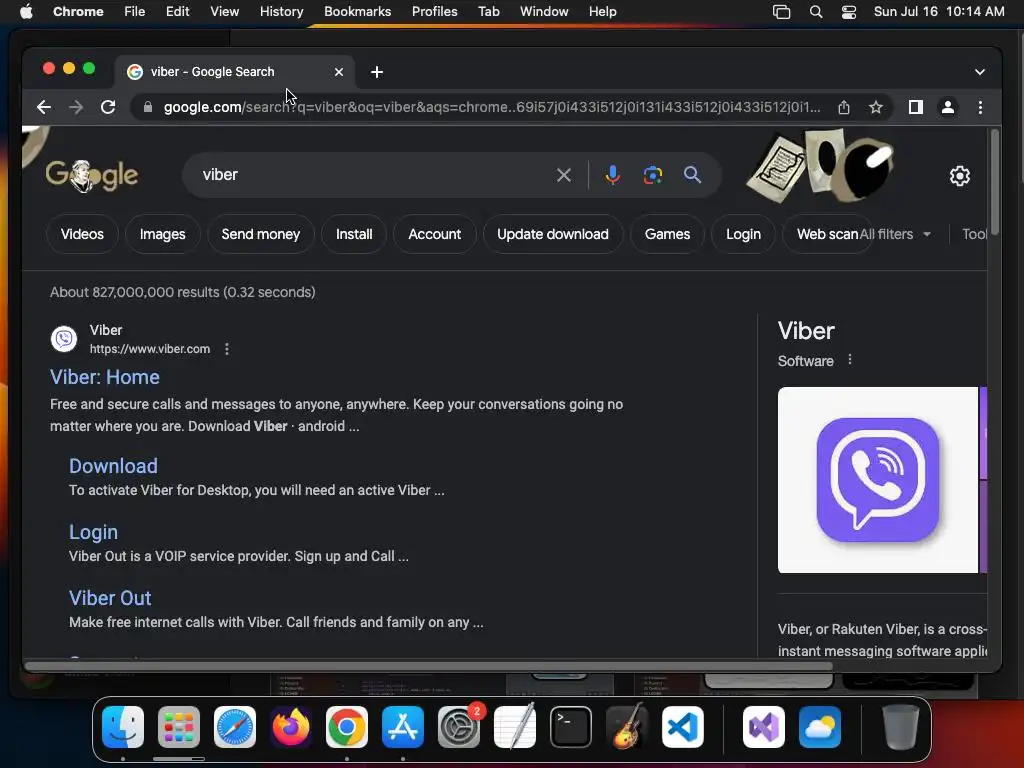Open site info via the lock icon
1024x768 pixels.
pos(148,107)
